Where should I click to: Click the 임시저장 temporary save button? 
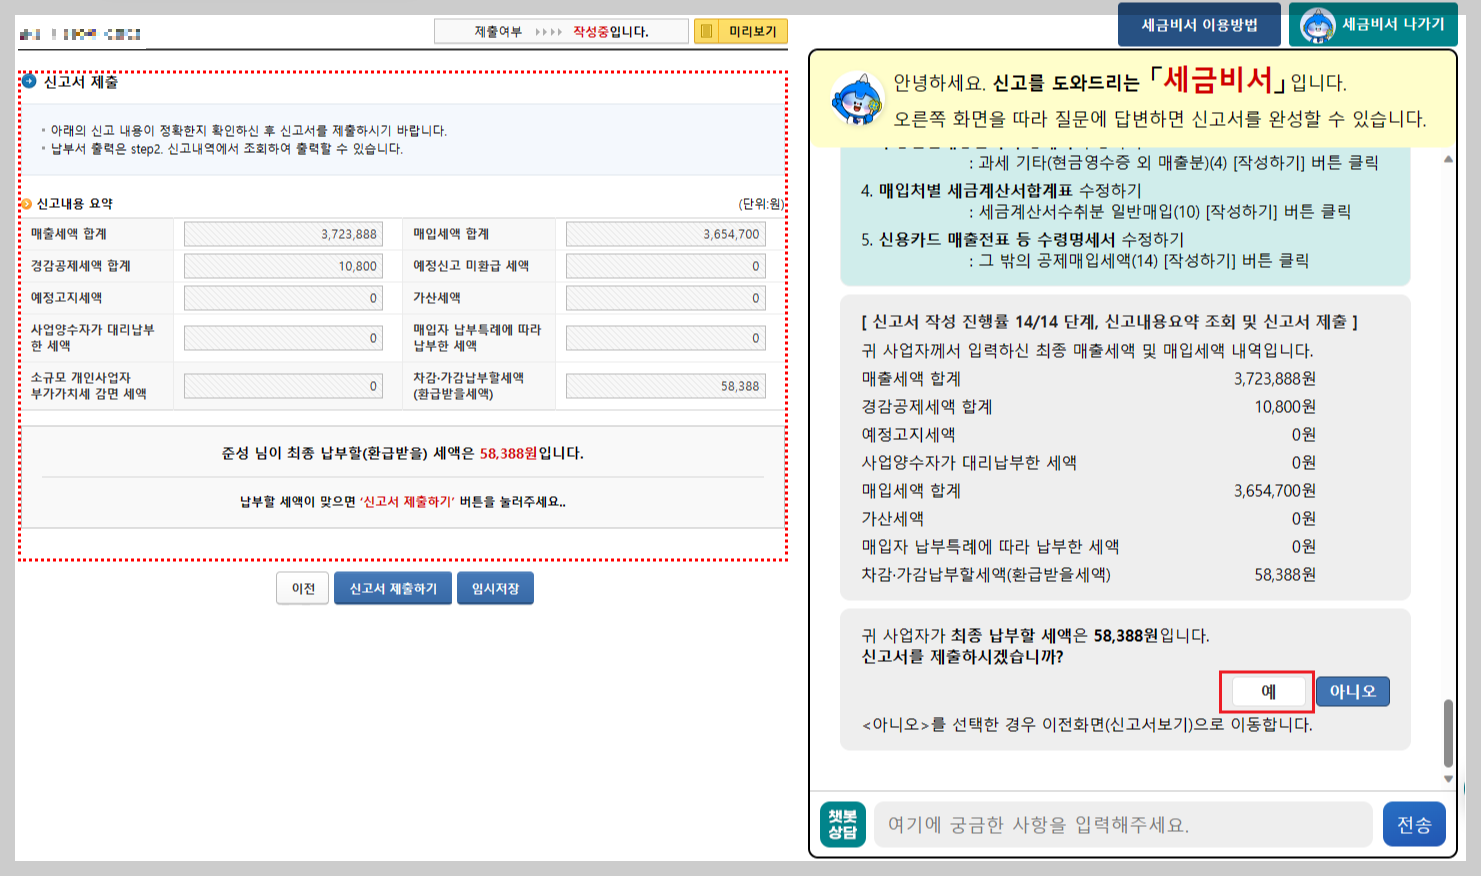click(x=496, y=589)
